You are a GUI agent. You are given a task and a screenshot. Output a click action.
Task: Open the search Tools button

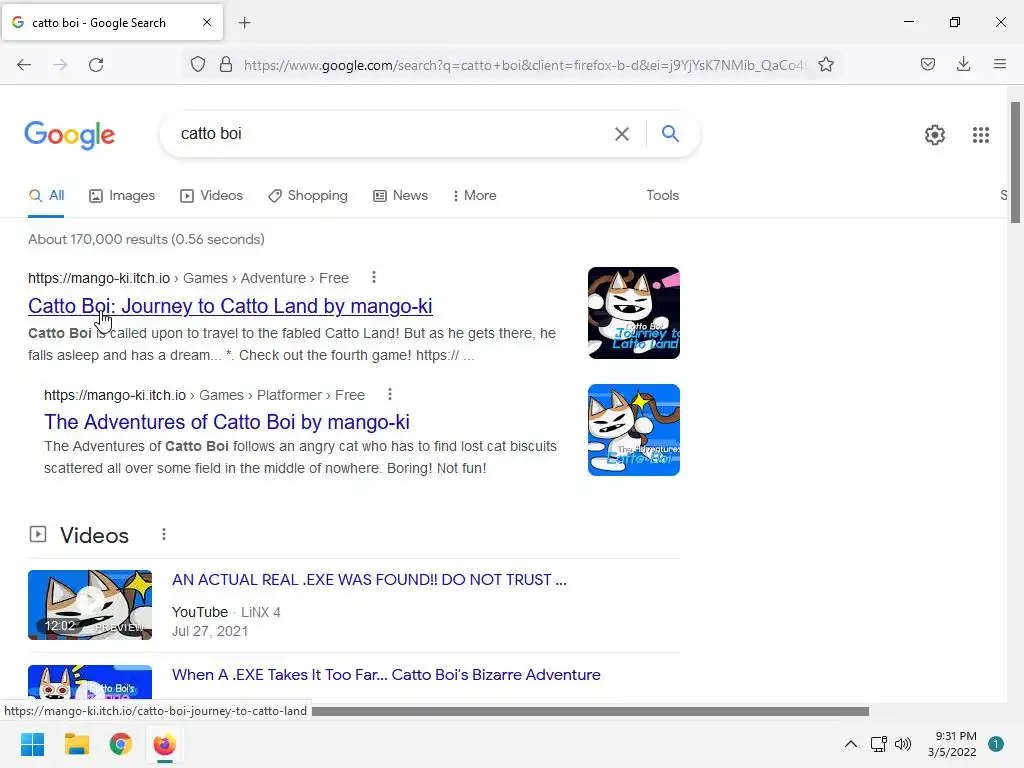(662, 195)
